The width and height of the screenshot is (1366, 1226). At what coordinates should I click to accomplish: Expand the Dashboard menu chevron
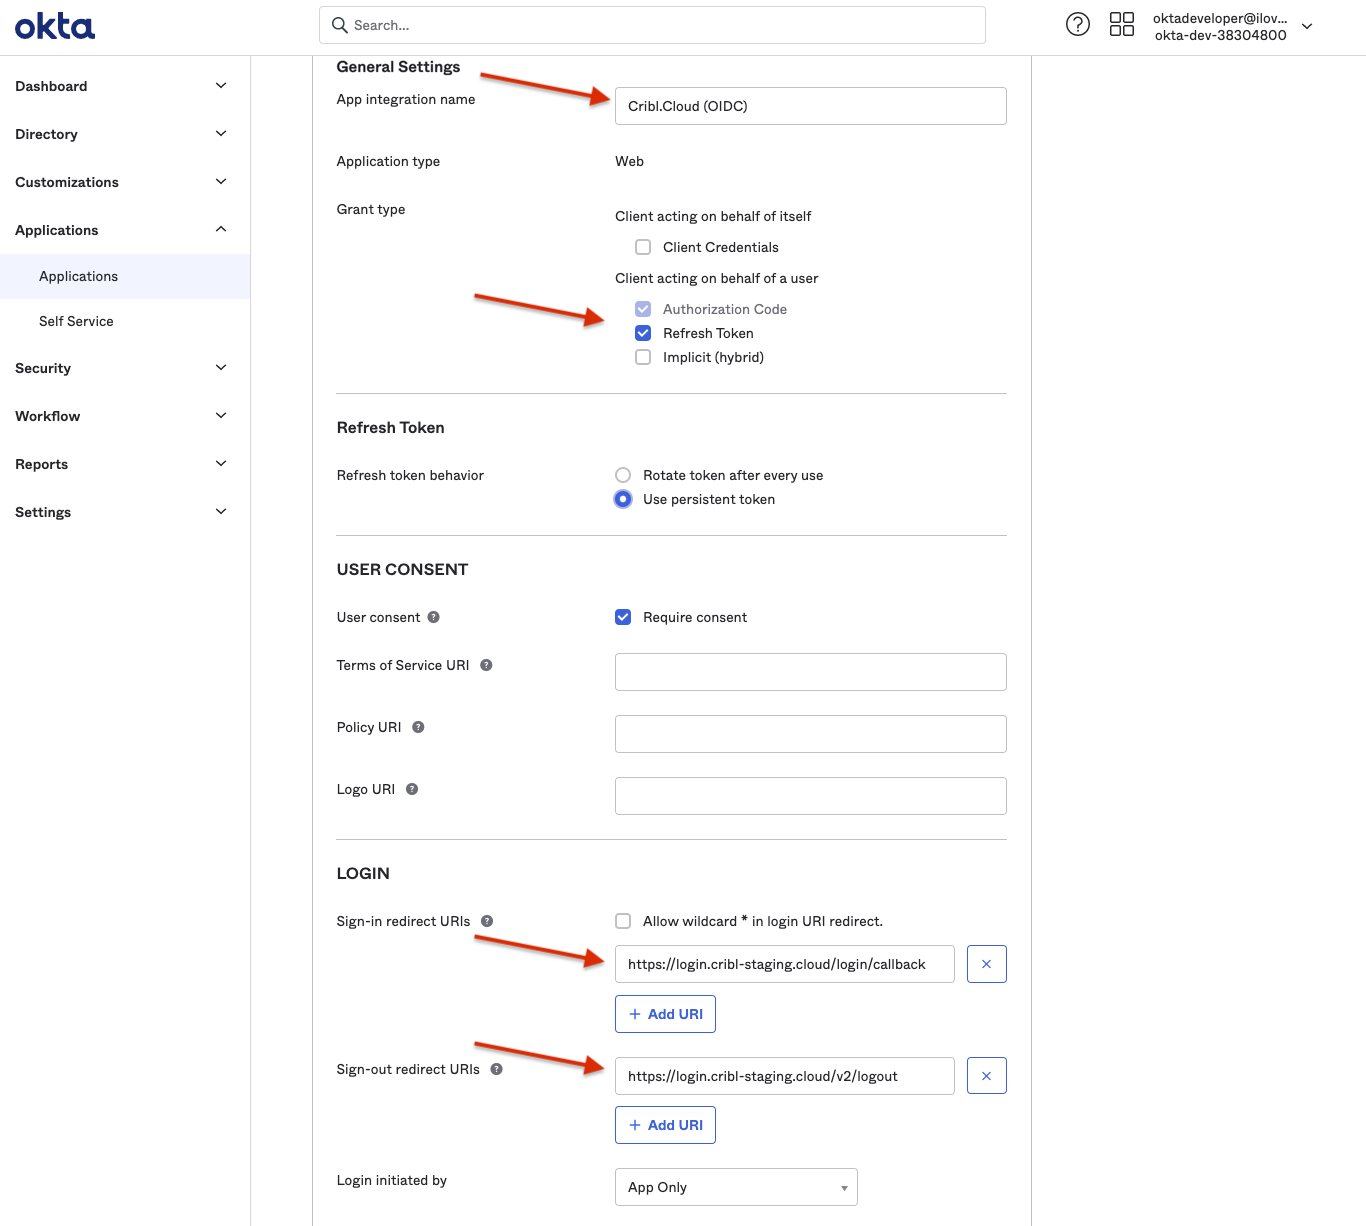coord(221,86)
